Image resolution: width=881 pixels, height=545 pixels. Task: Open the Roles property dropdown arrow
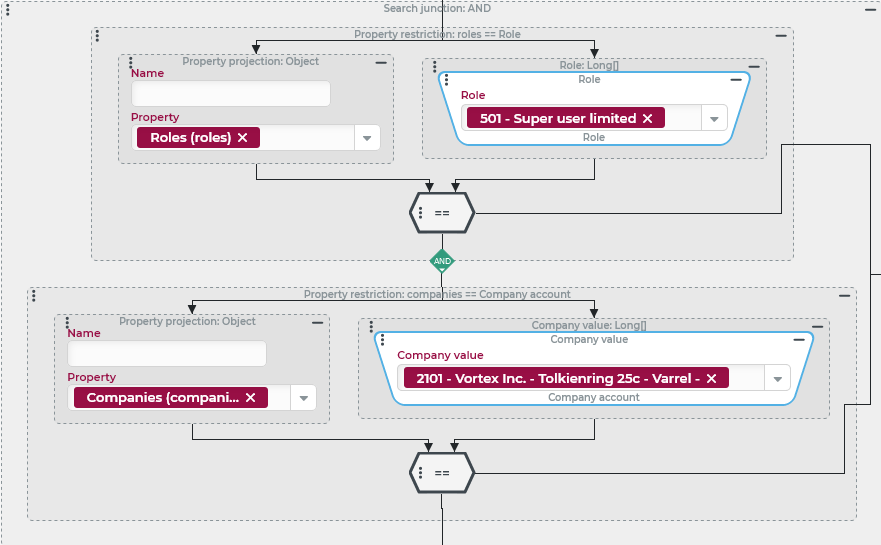click(x=367, y=138)
